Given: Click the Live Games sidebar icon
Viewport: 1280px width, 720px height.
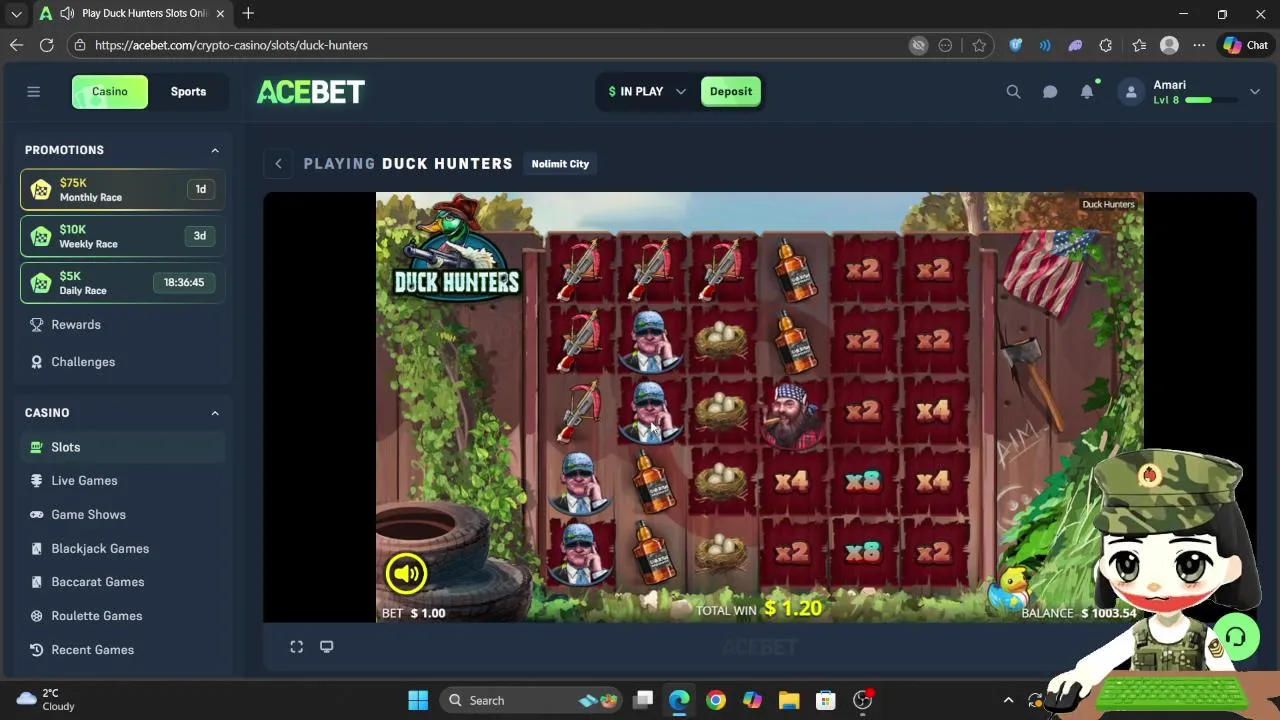Looking at the screenshot, I should [x=37, y=481].
